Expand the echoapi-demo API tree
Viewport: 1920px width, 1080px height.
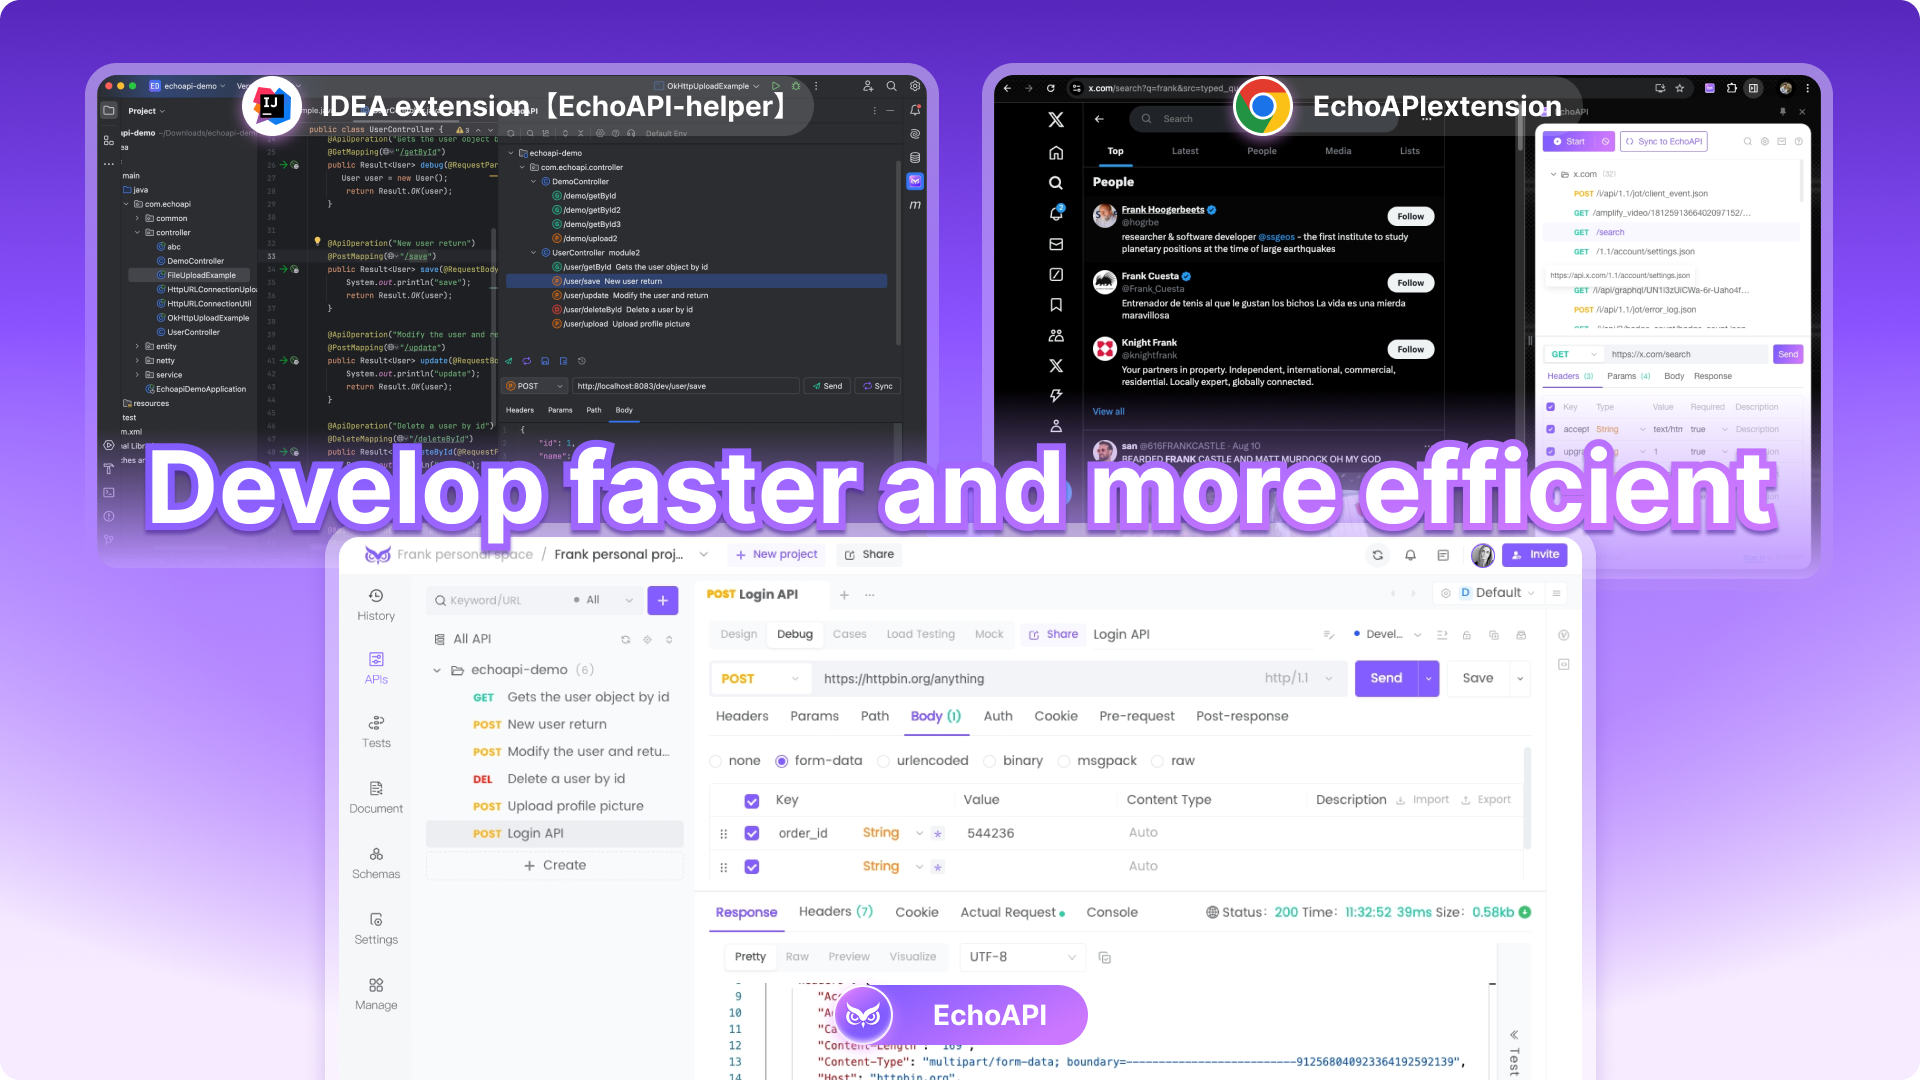[438, 669]
